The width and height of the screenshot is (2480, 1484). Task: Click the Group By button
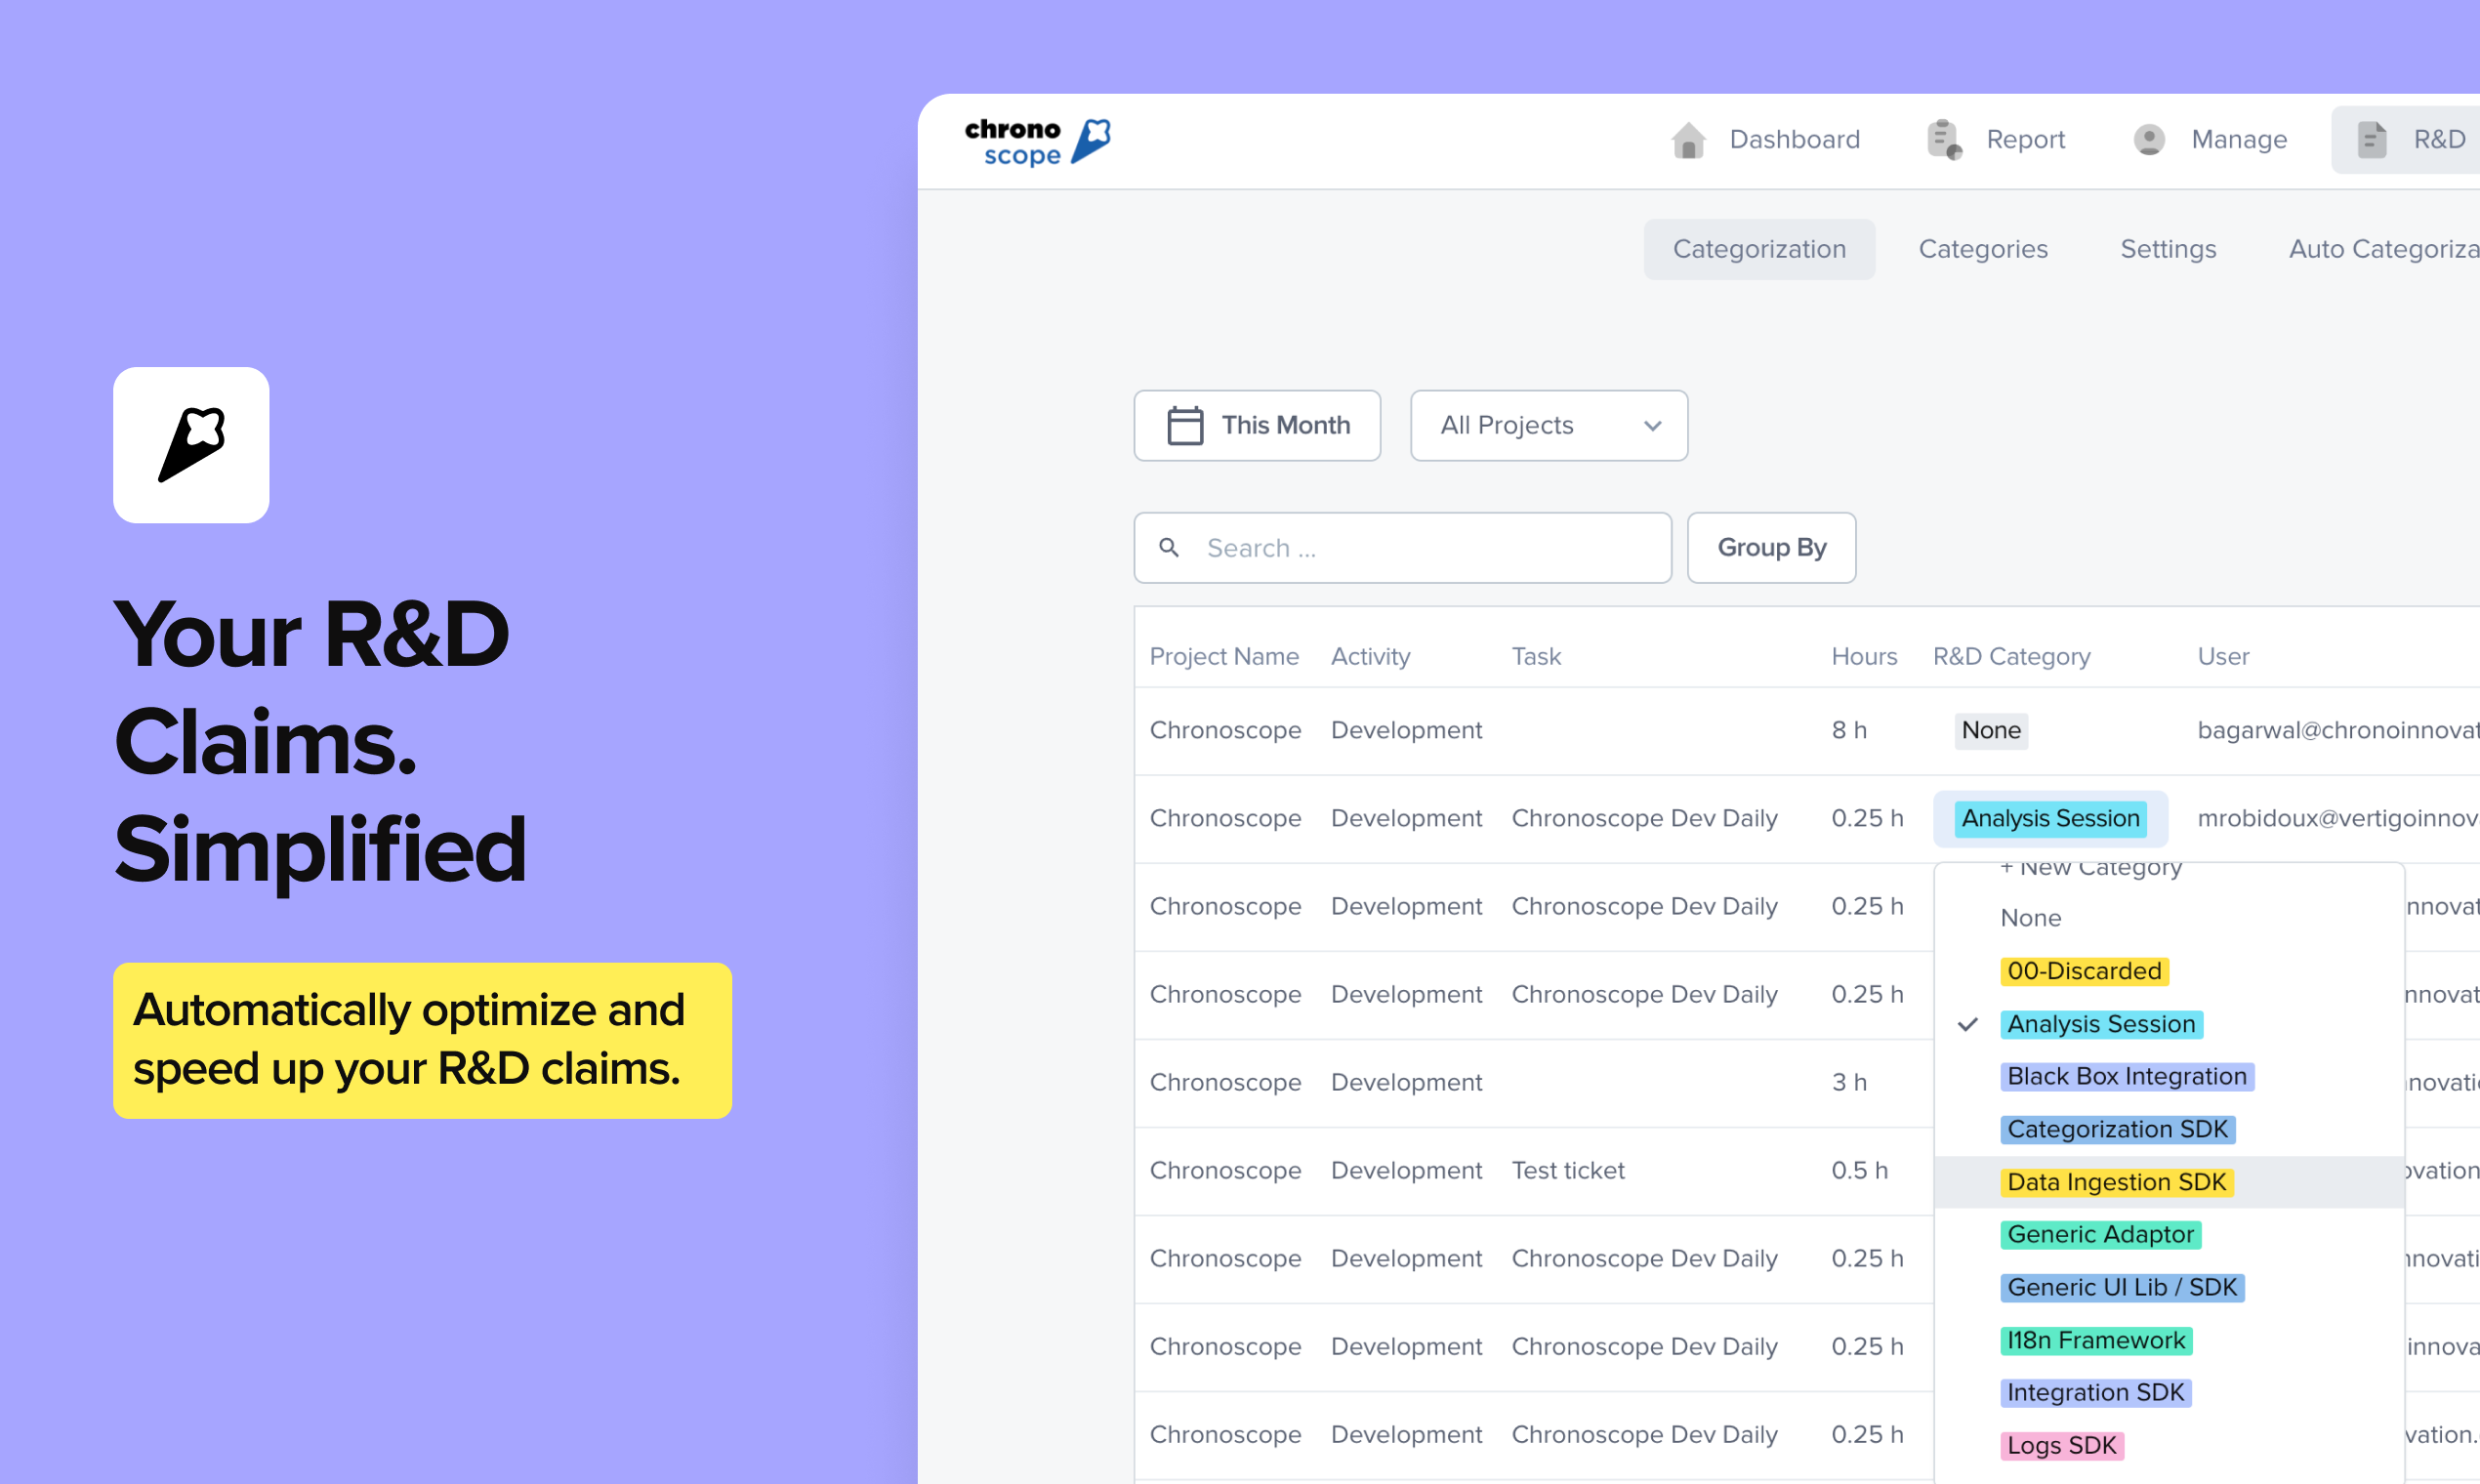1771,548
